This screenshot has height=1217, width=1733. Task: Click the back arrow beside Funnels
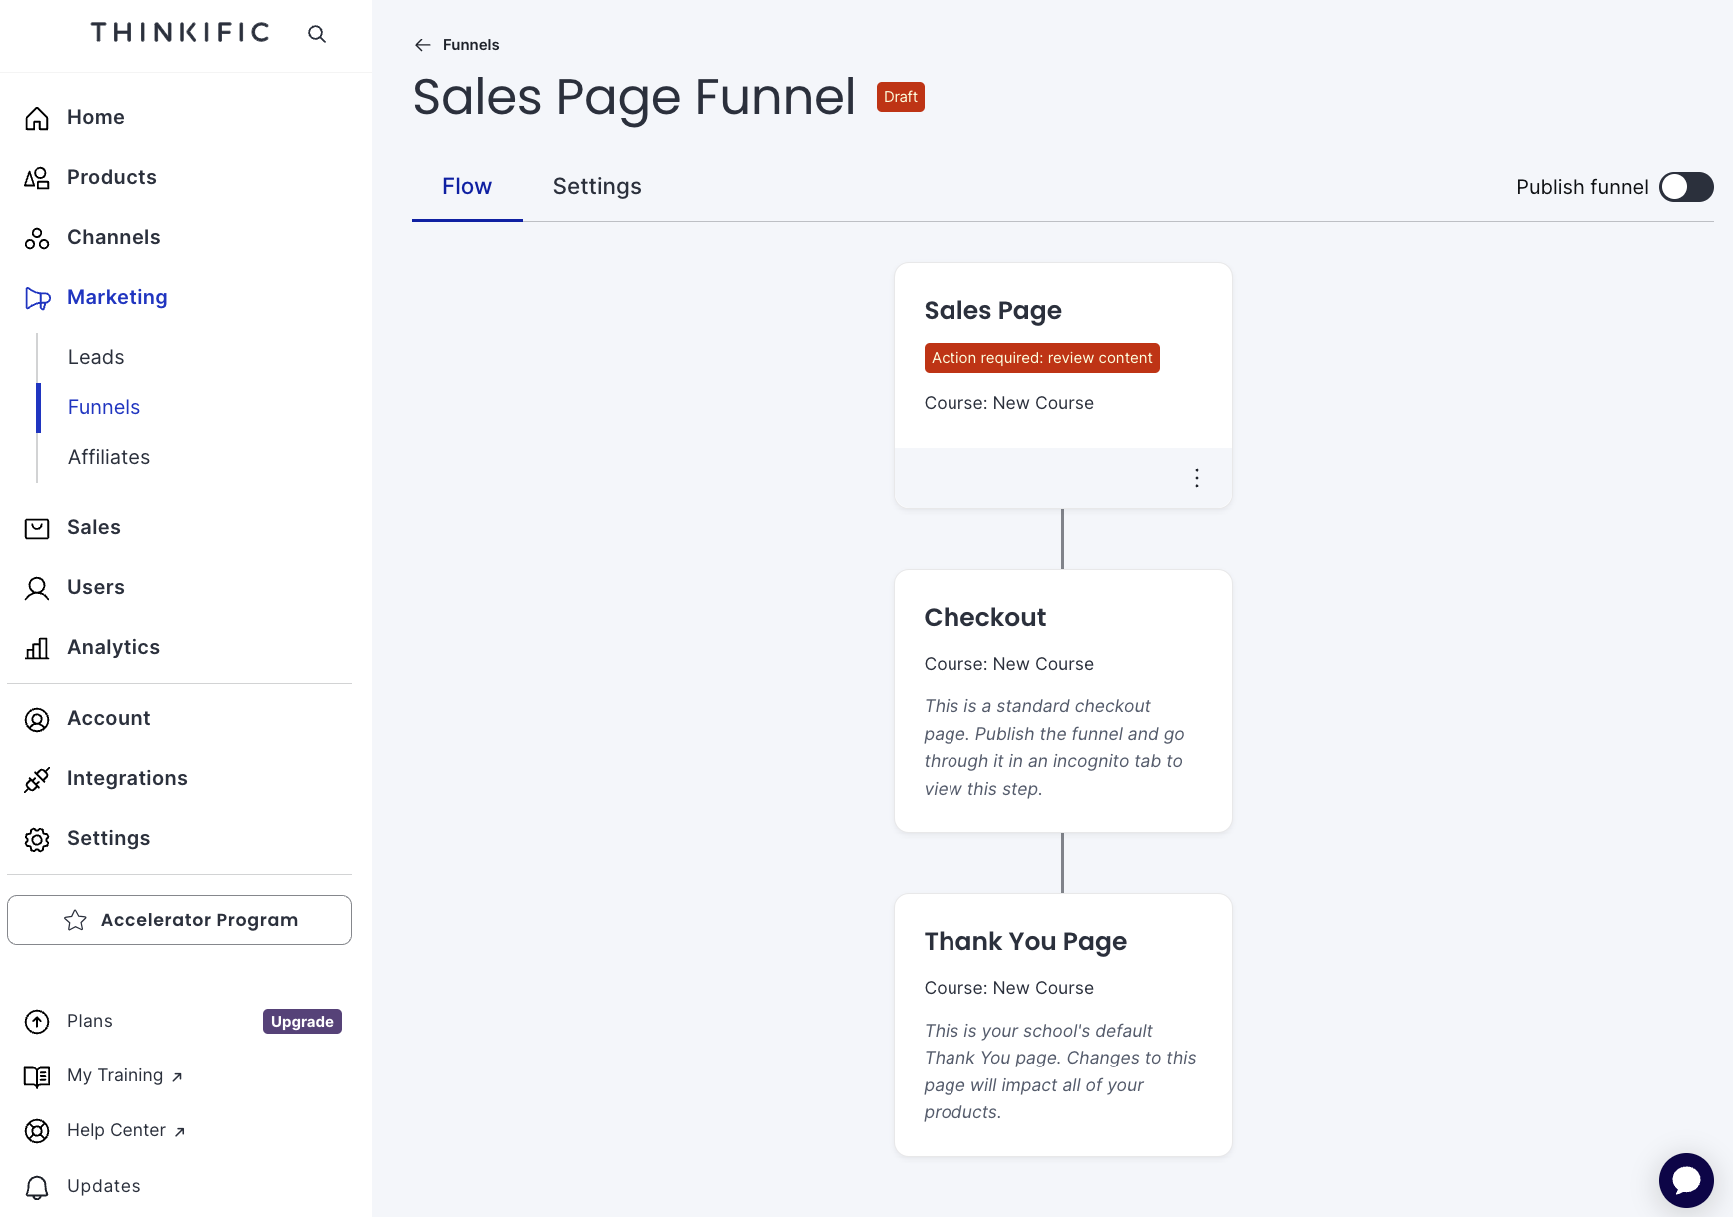[423, 45]
